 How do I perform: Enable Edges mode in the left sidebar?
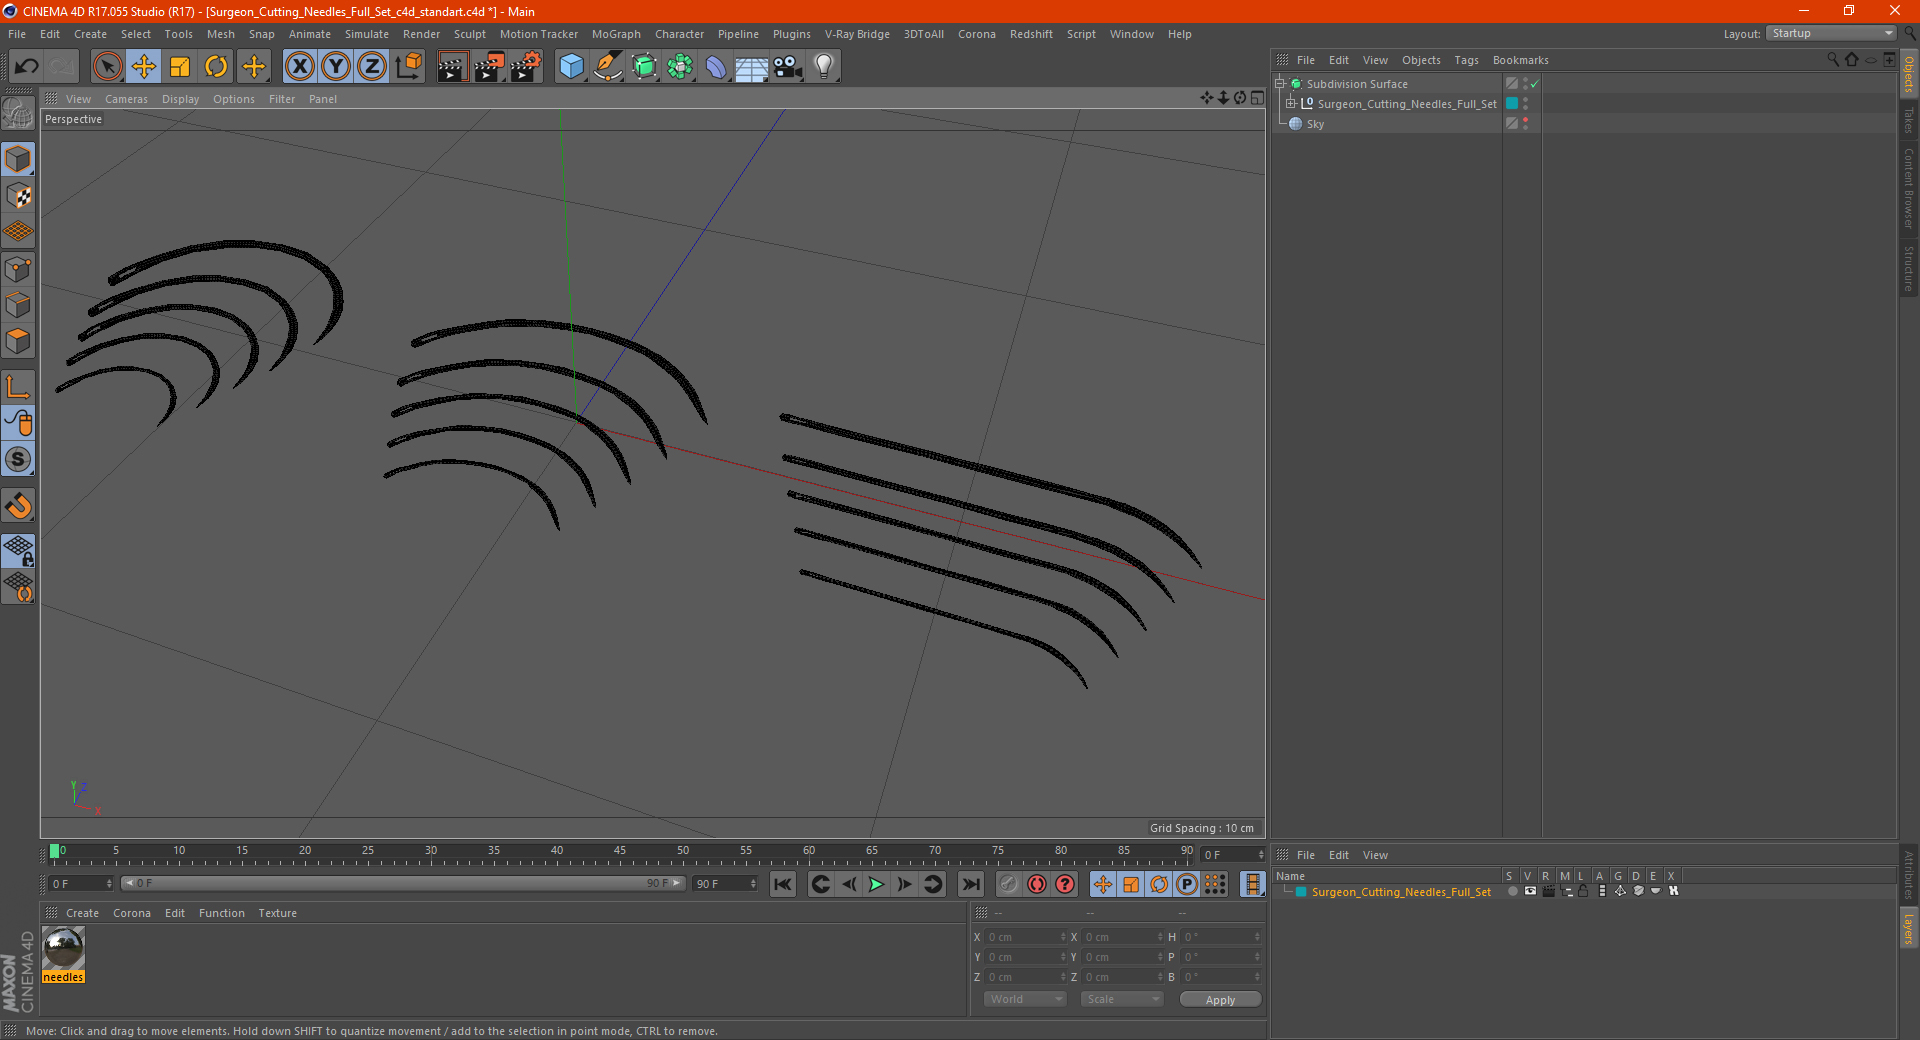click(x=18, y=305)
